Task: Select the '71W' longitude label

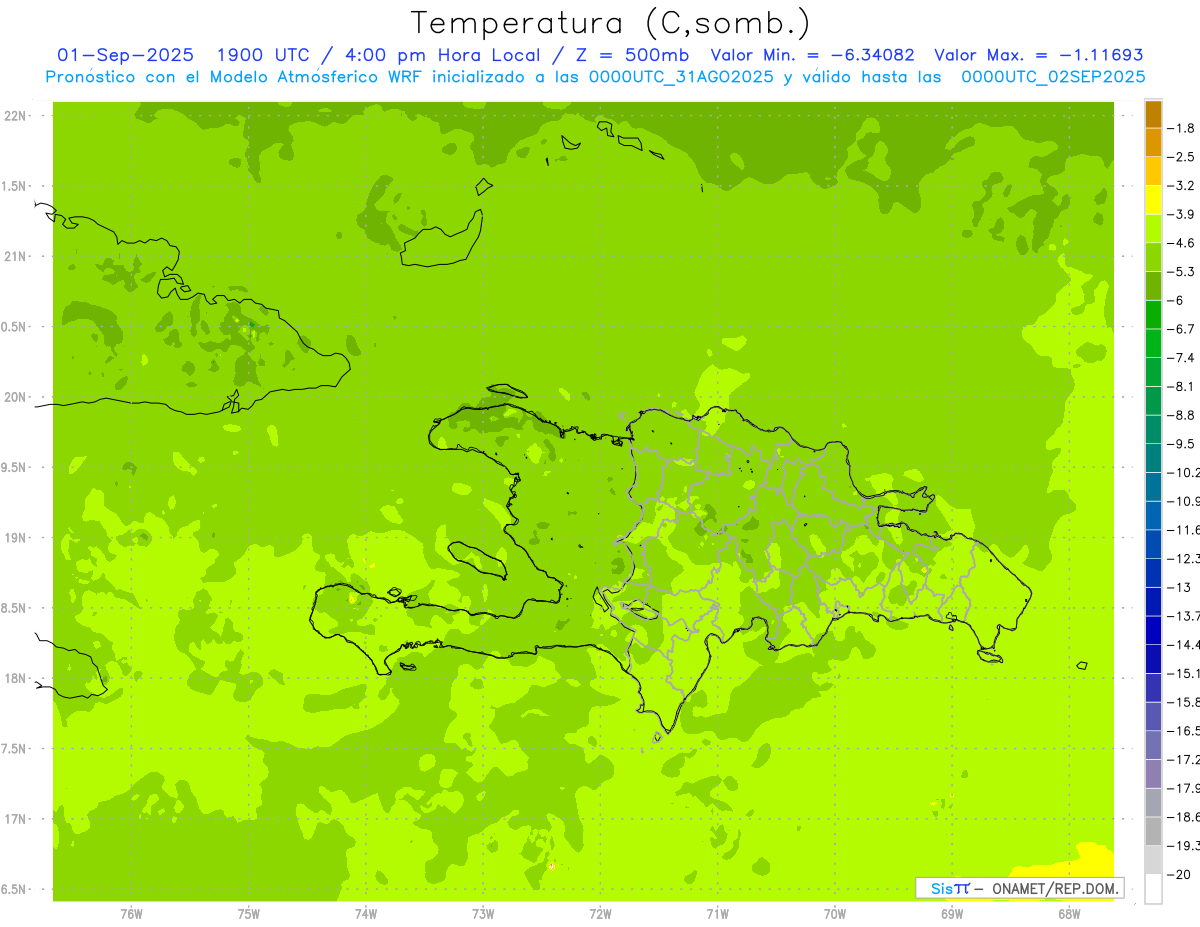Action: click(x=717, y=914)
